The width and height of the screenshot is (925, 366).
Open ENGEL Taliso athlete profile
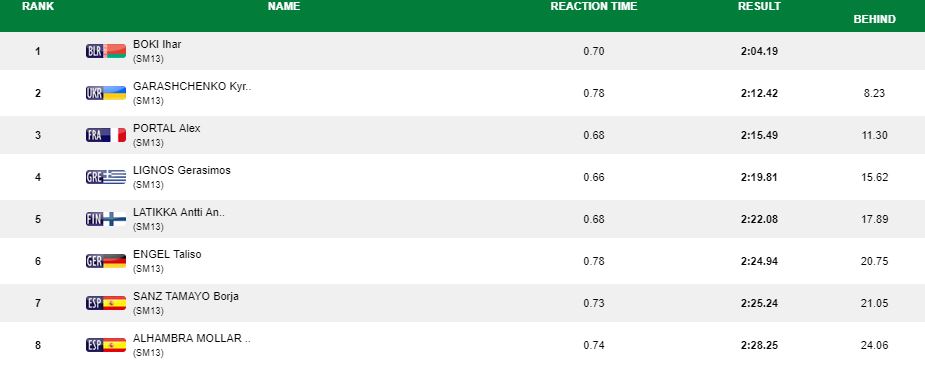point(167,254)
